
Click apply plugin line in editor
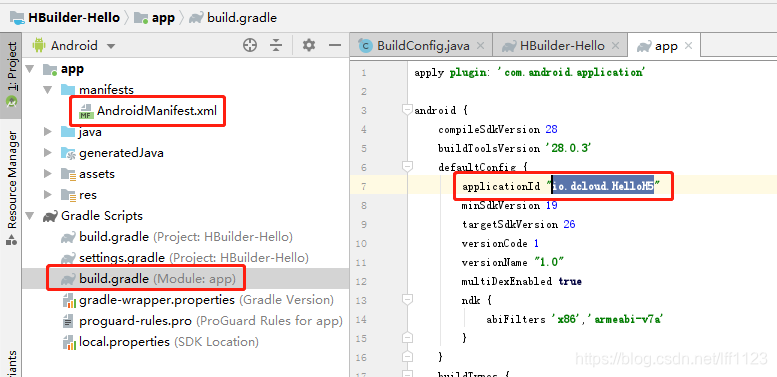click(x=529, y=72)
